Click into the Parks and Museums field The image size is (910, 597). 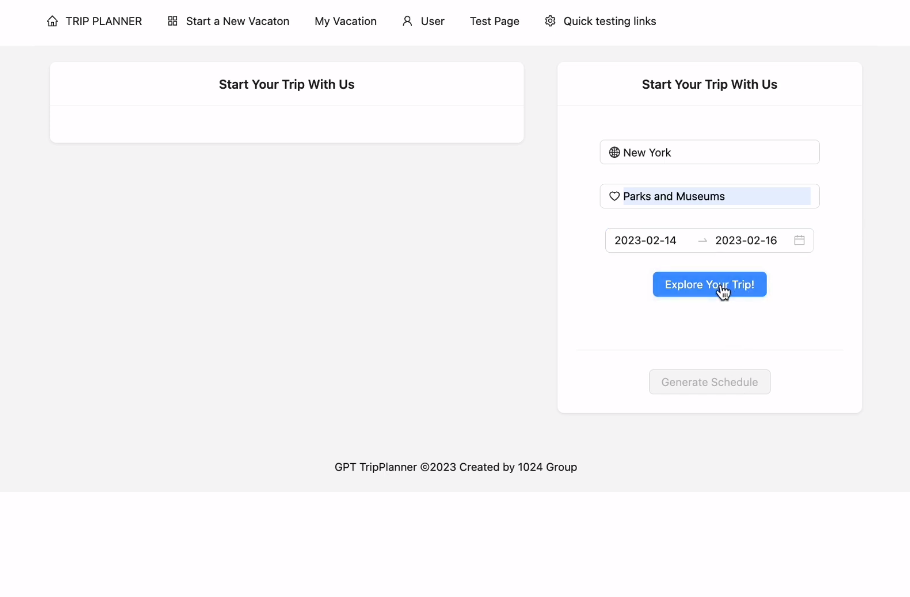click(x=715, y=197)
